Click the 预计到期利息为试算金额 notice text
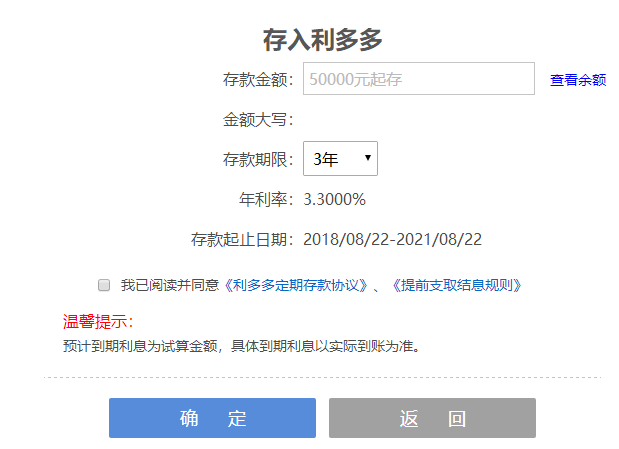 [241, 346]
